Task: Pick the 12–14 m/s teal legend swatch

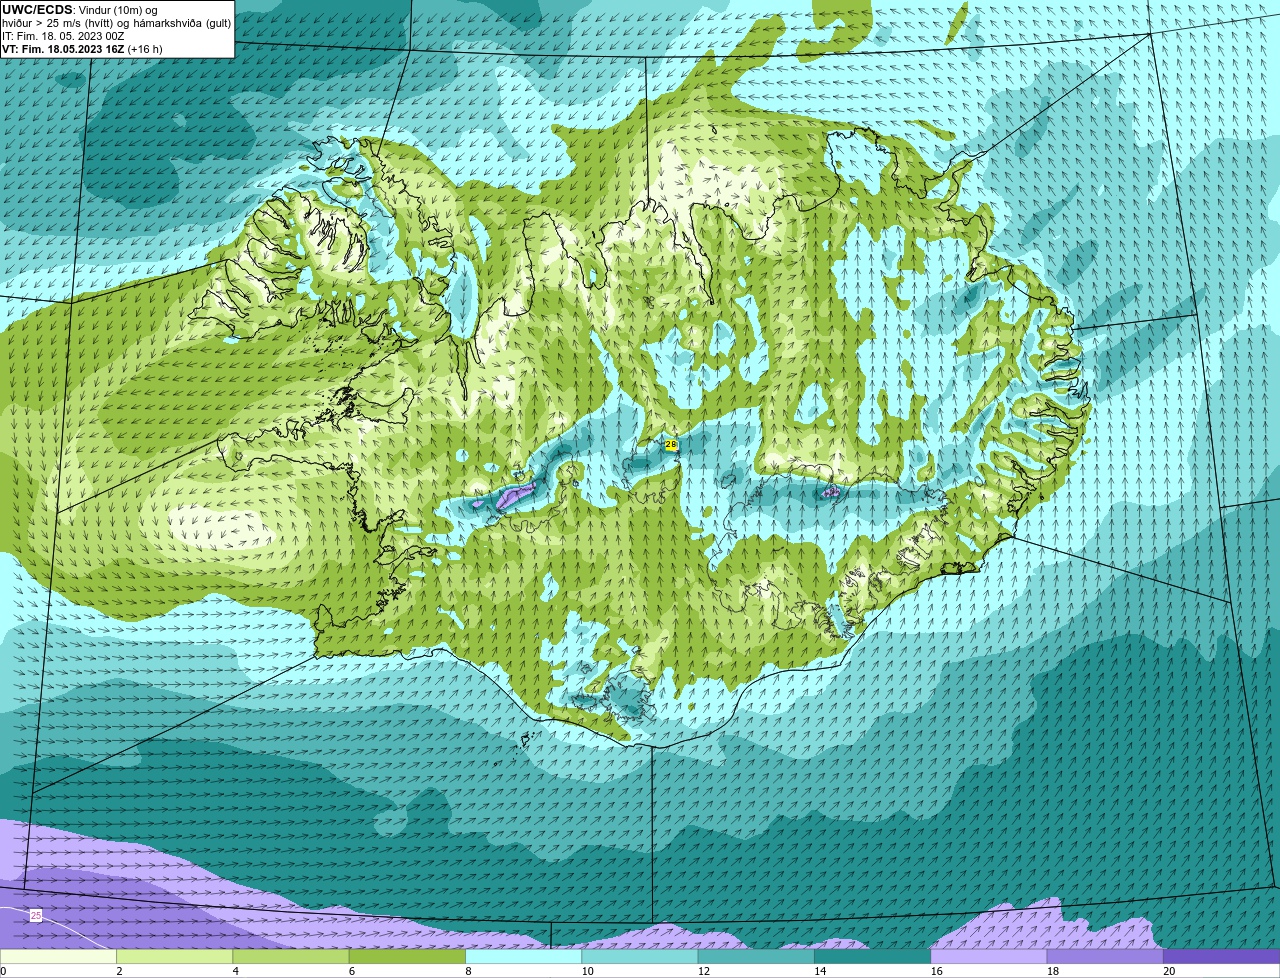Action: tap(756, 956)
